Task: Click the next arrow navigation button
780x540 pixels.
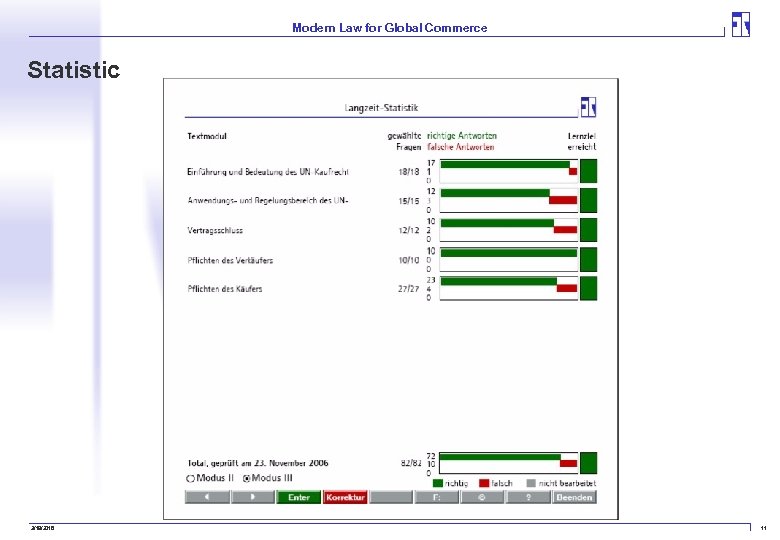Action: [253, 497]
